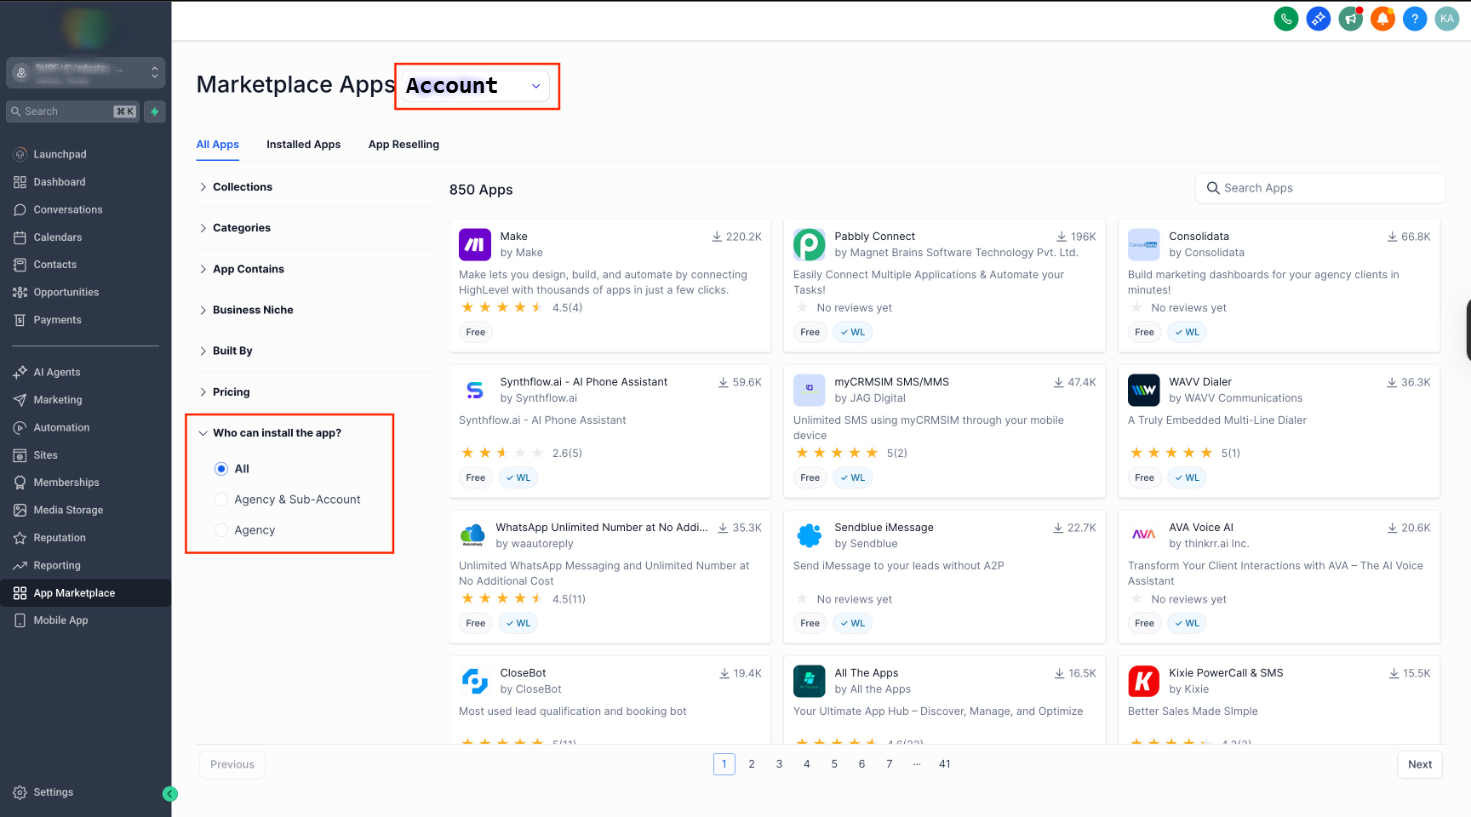Open the All The Apps logo
The width and height of the screenshot is (1471, 817).
[x=809, y=681]
